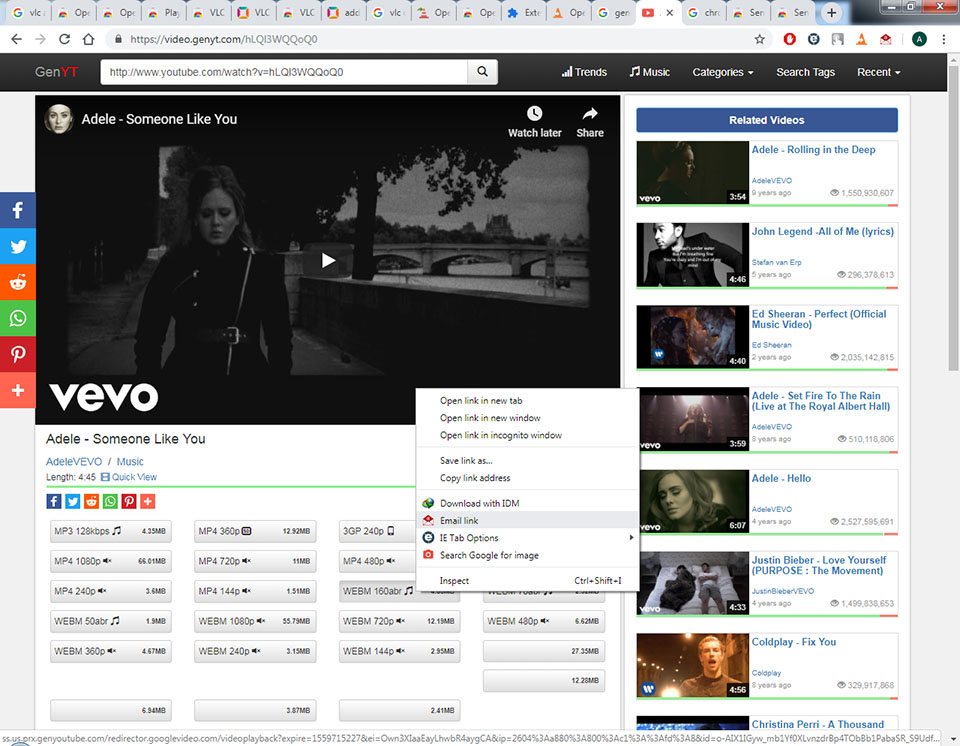Image resolution: width=960 pixels, height=746 pixels.
Task: Open more sharing options plus in sidebar
Action: pyautogui.click(x=18, y=390)
